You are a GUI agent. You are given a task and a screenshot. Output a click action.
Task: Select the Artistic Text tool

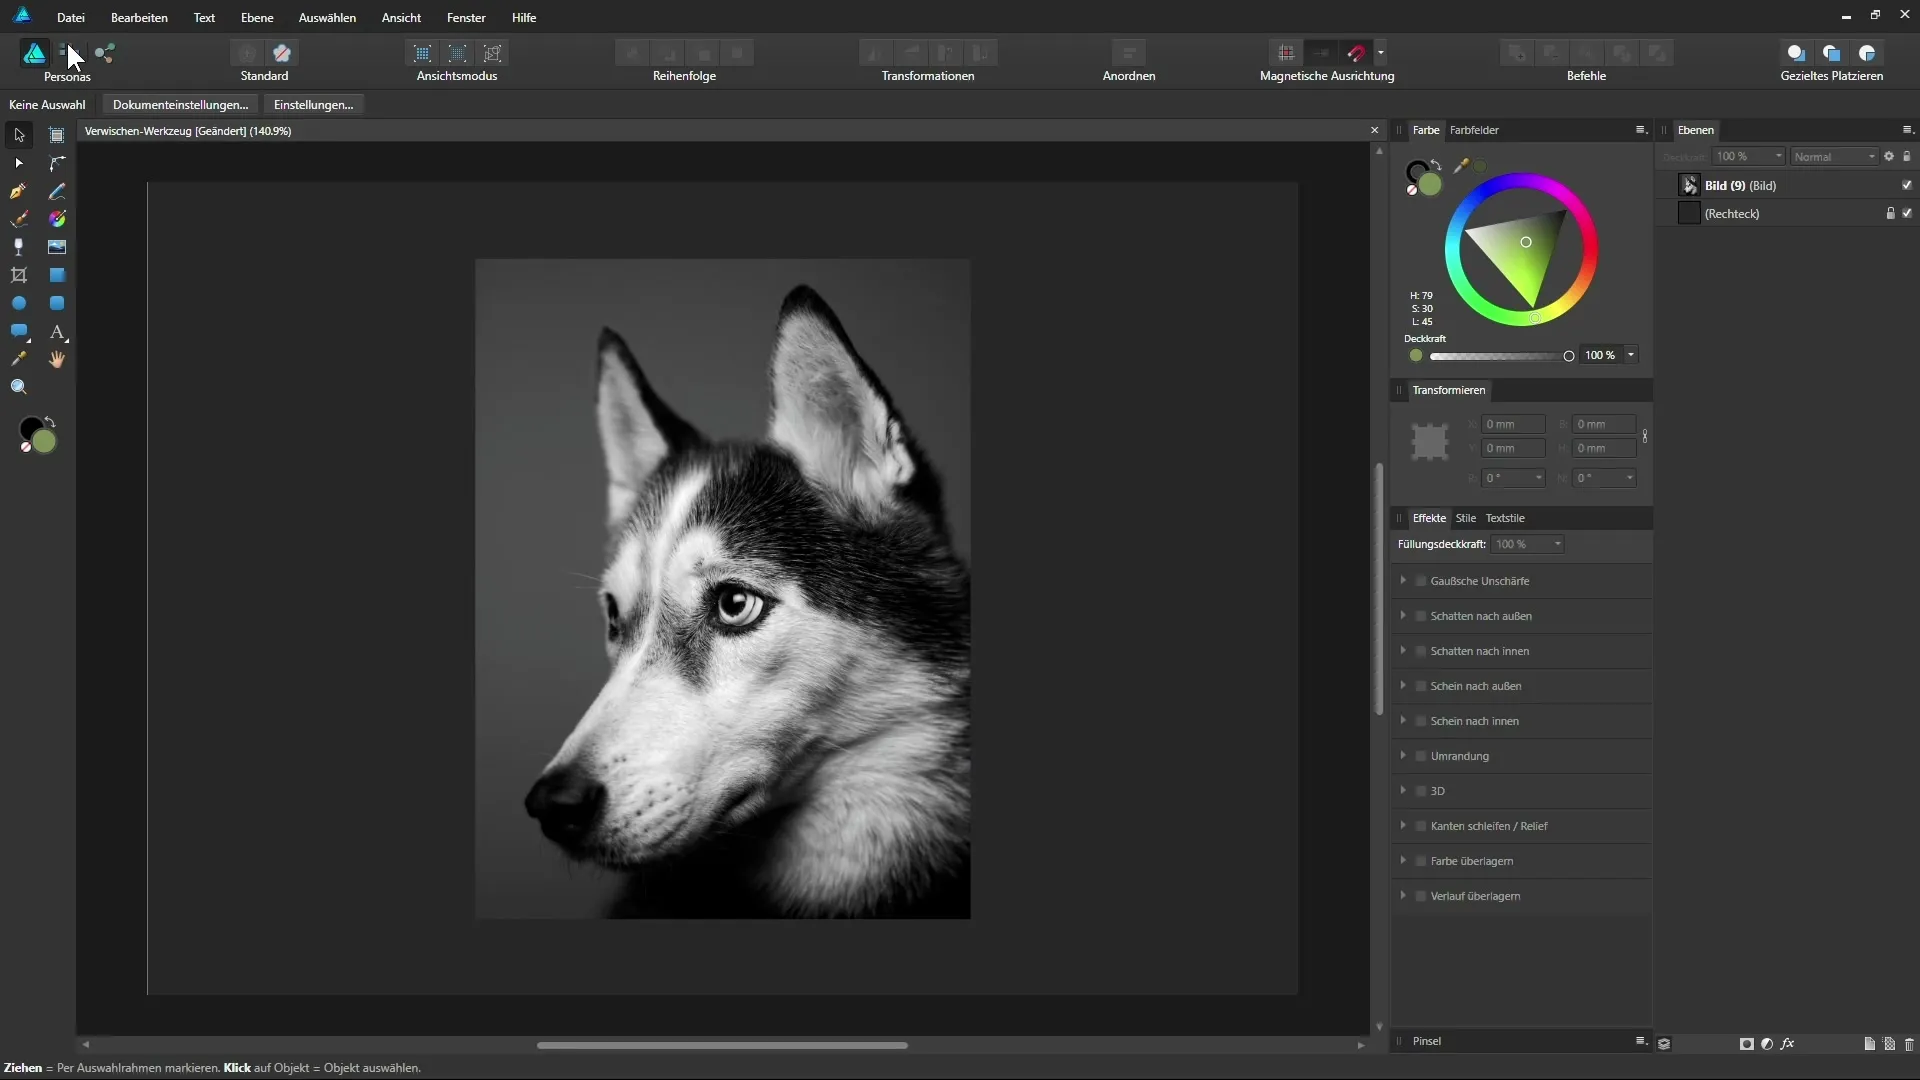(x=57, y=331)
